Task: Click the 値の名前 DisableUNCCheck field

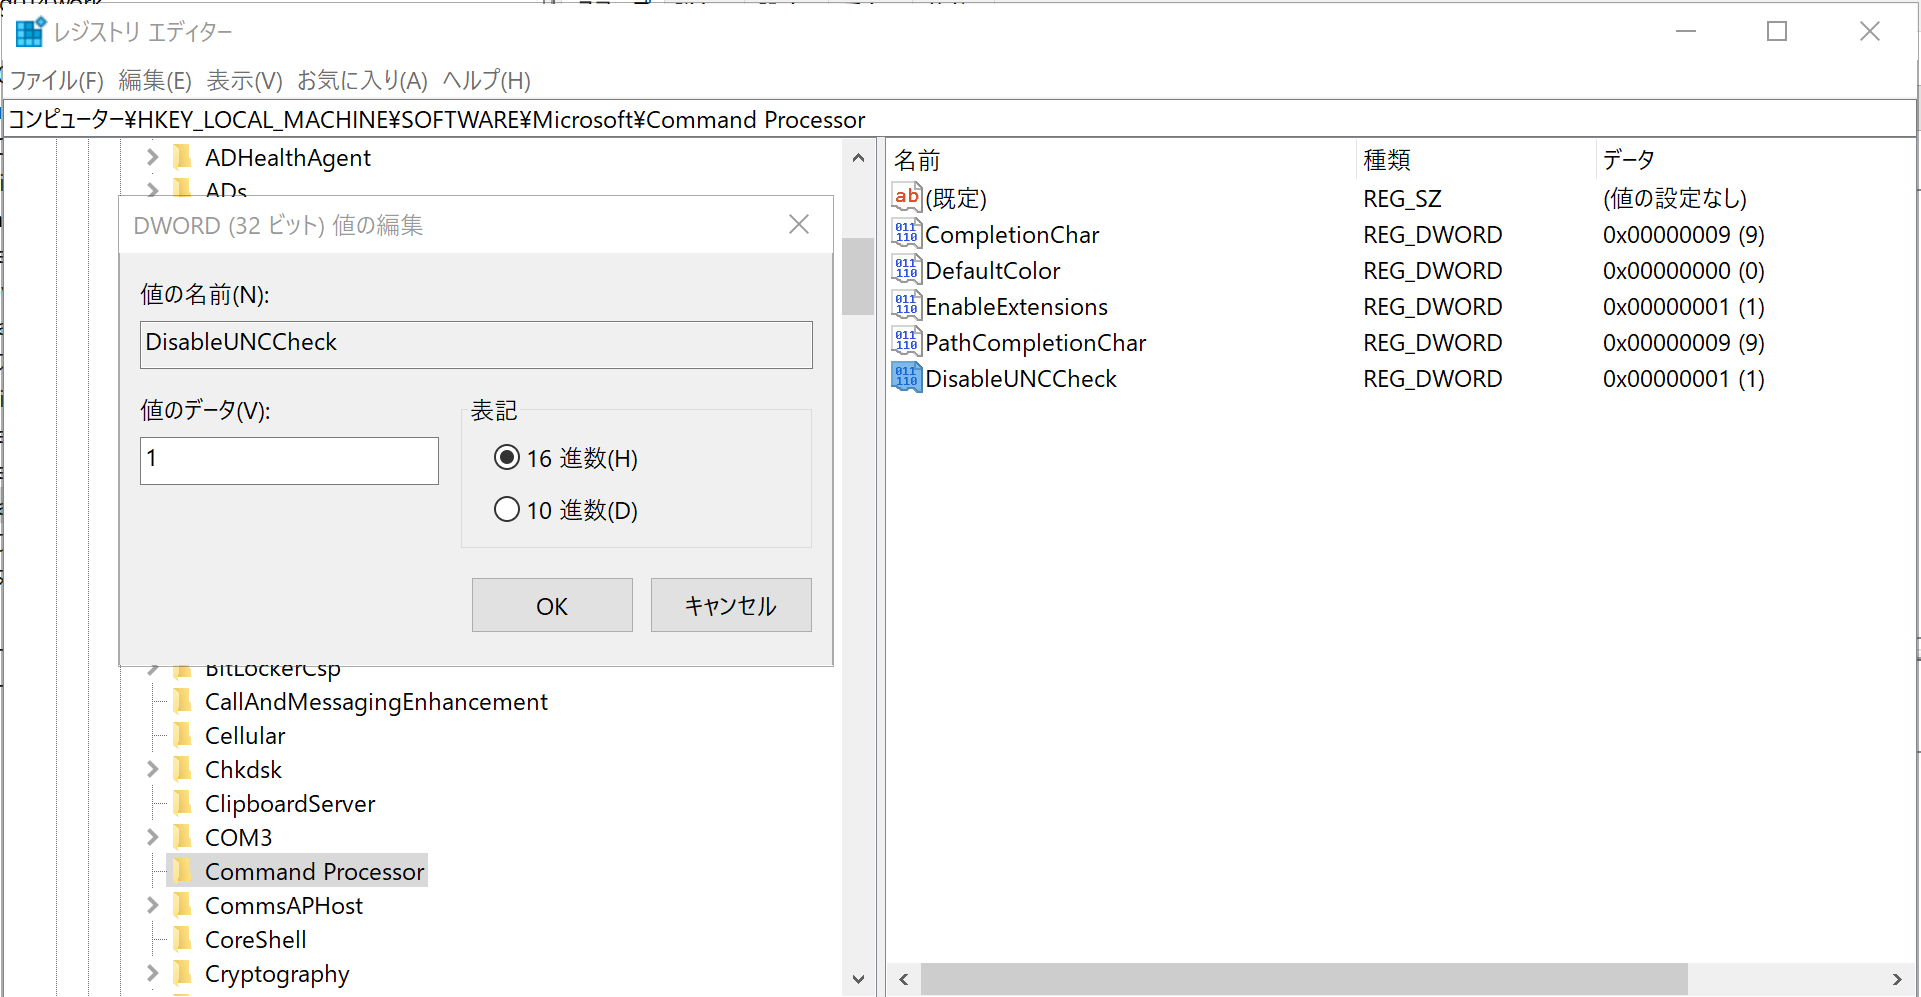Action: tap(476, 345)
